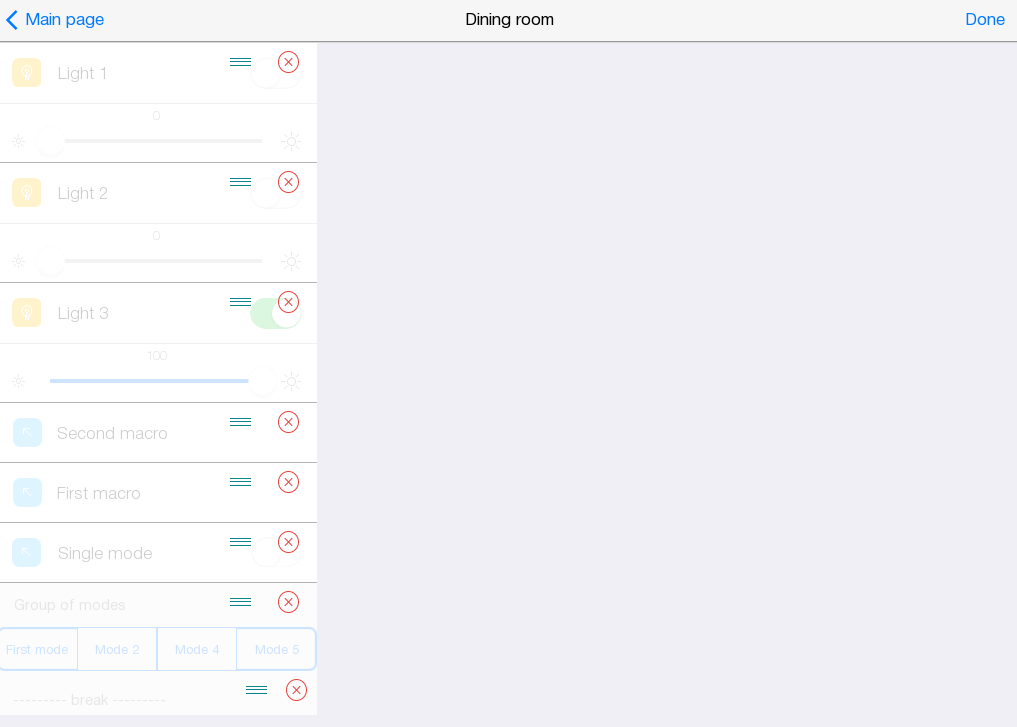Click the Group of modes reorder handle

click(x=240, y=602)
